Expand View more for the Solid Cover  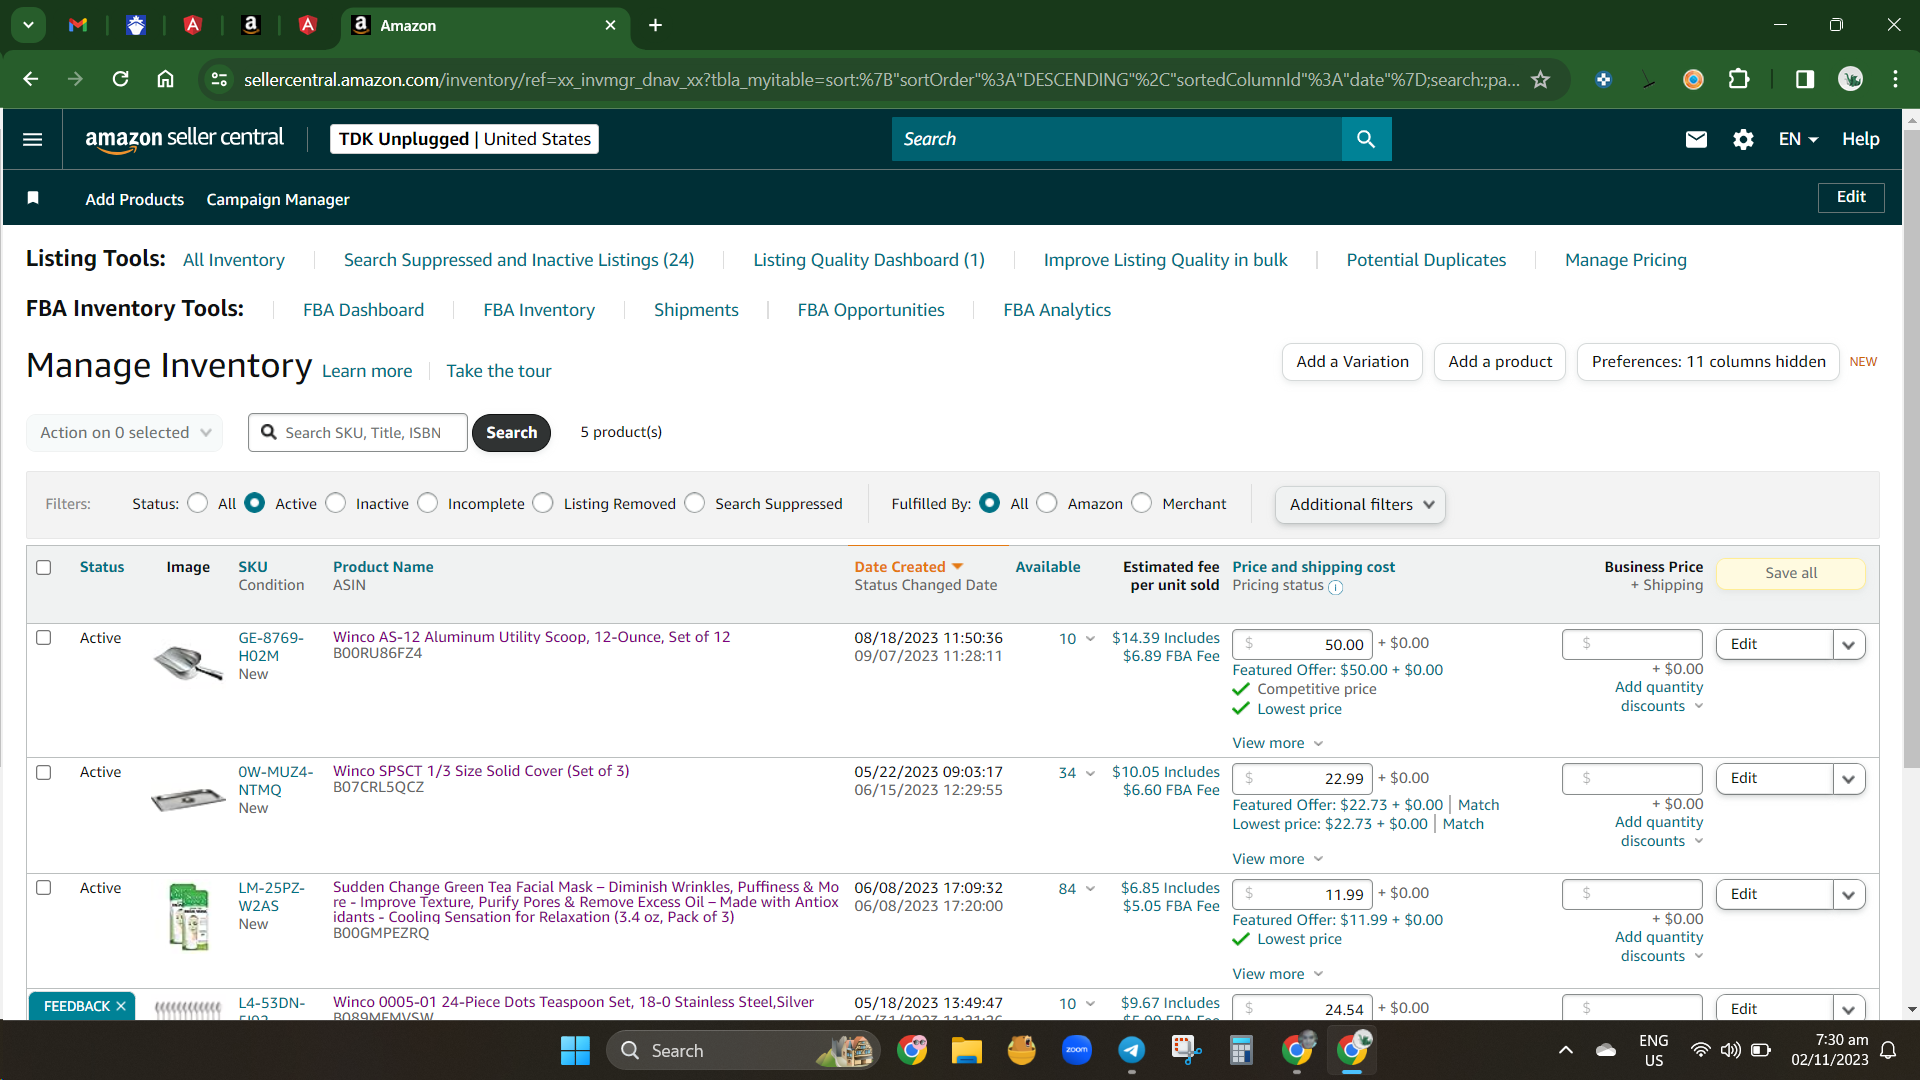(1278, 859)
